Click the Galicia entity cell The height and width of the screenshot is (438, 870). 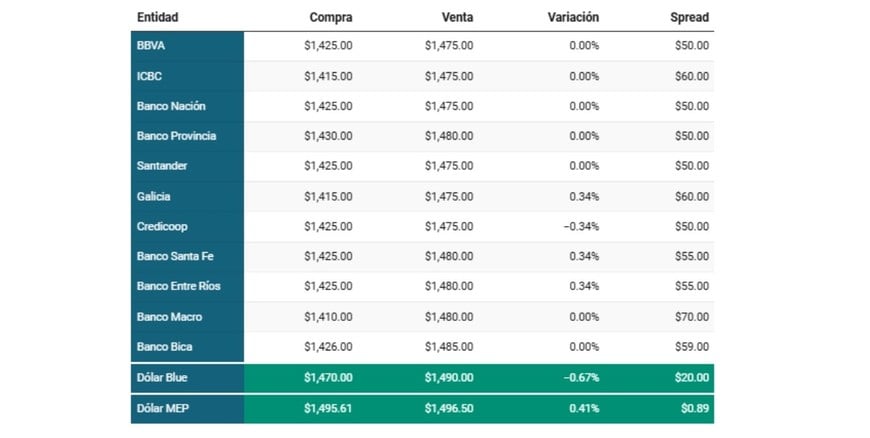pos(155,196)
